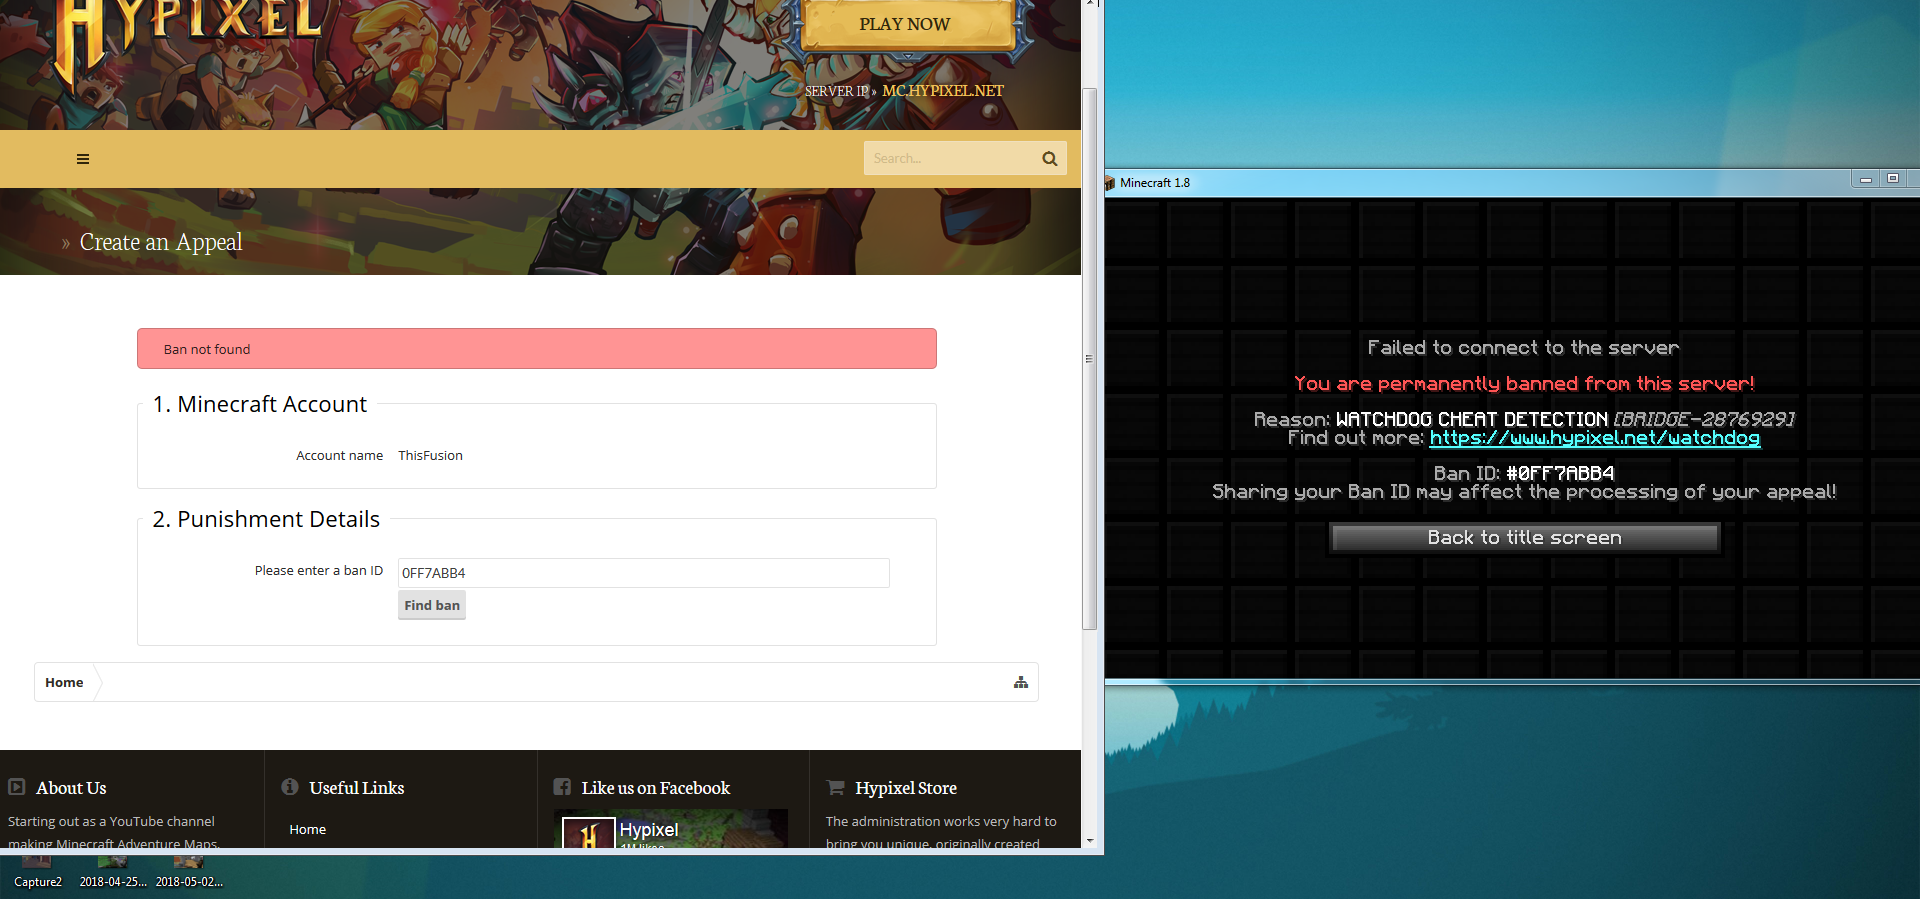Maximize the Minecraft 1.8 window
The height and width of the screenshot is (899, 1920).
click(1893, 179)
